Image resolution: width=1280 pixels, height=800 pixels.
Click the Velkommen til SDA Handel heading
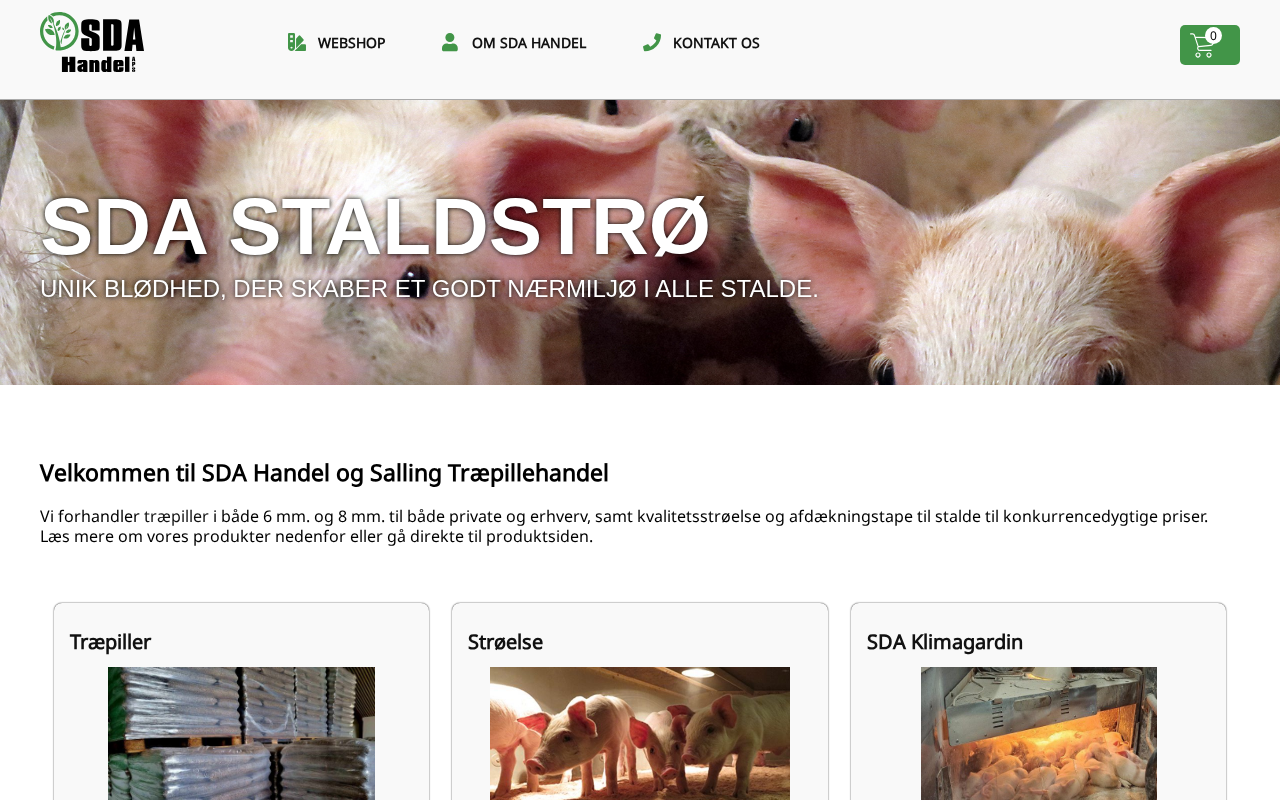(324, 473)
